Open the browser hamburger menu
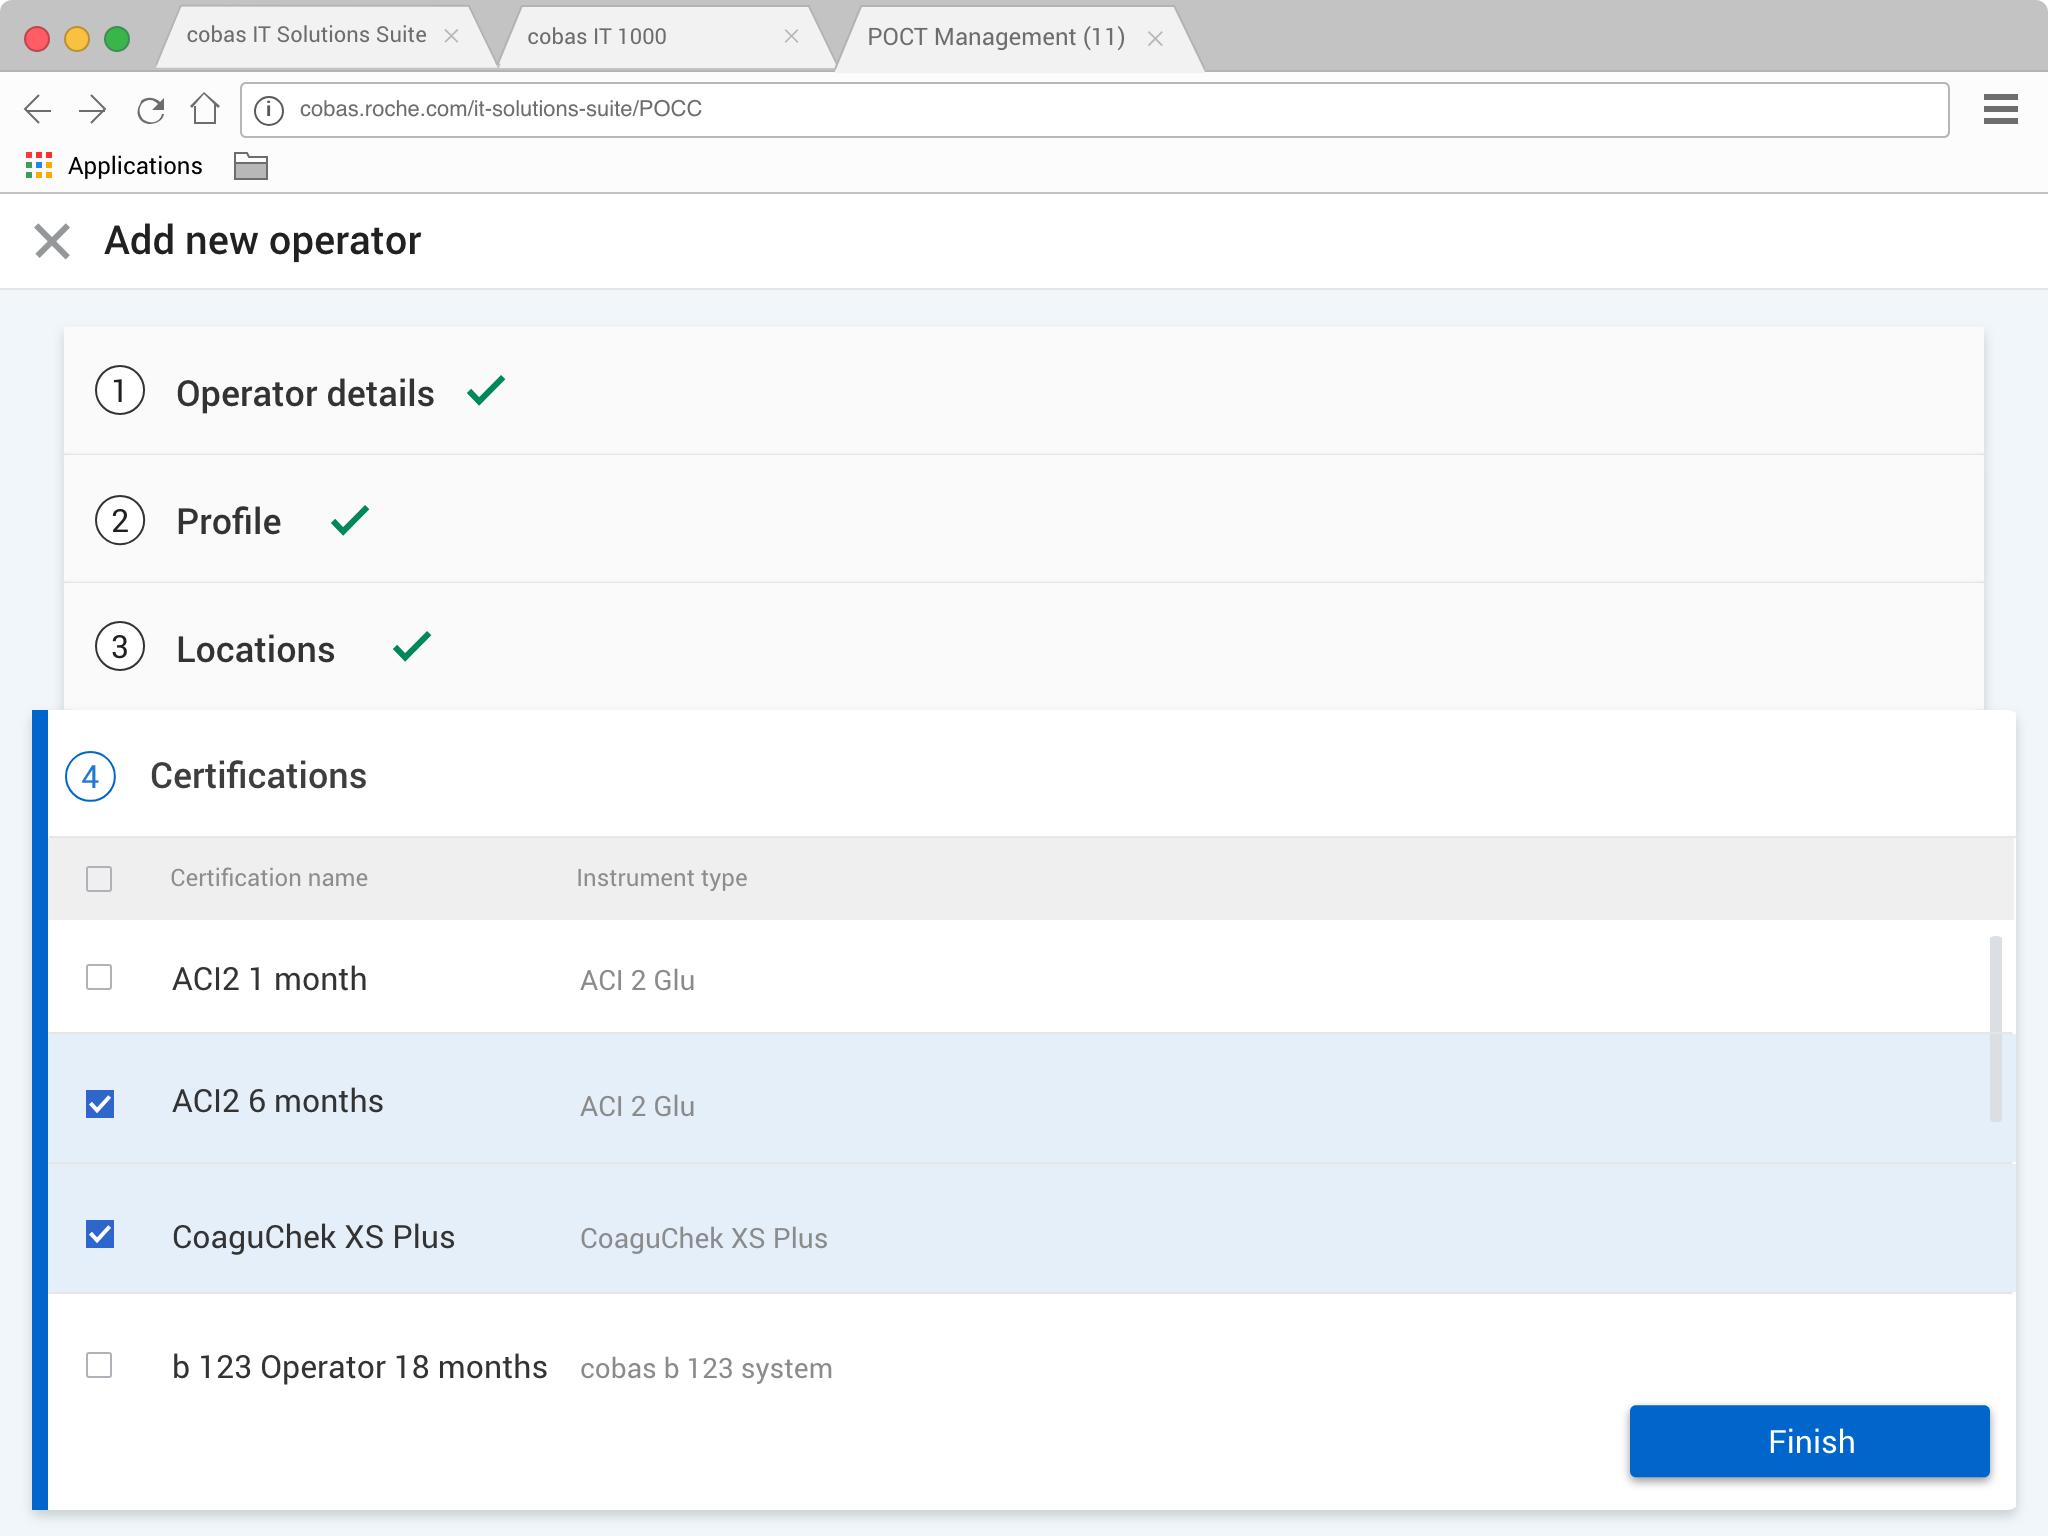This screenshot has width=2048, height=1536. pos(2000,109)
